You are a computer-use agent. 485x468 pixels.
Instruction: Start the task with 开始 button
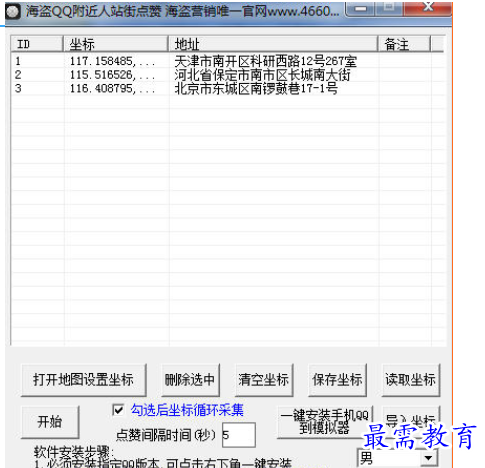tap(50, 422)
